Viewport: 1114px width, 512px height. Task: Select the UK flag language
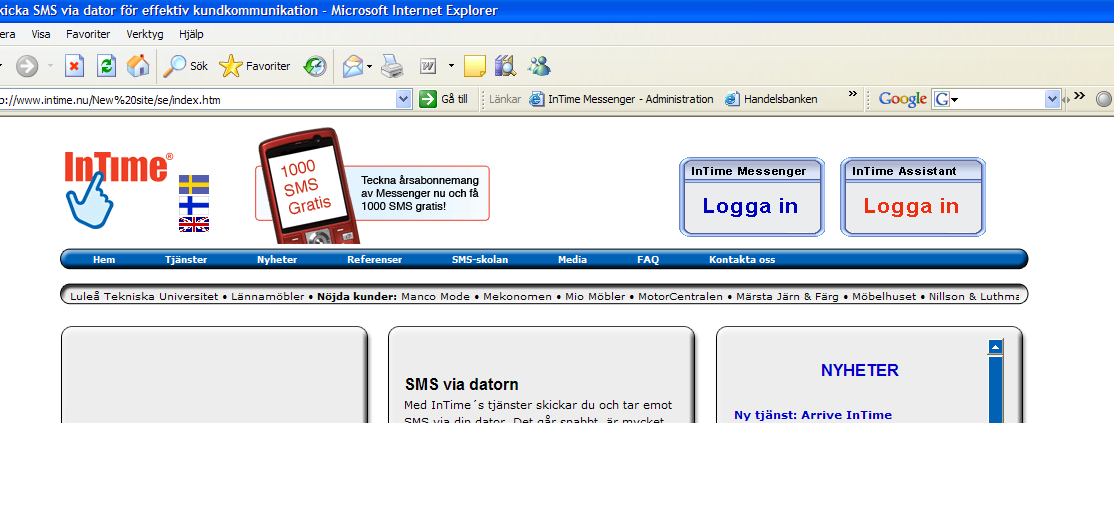click(x=194, y=224)
